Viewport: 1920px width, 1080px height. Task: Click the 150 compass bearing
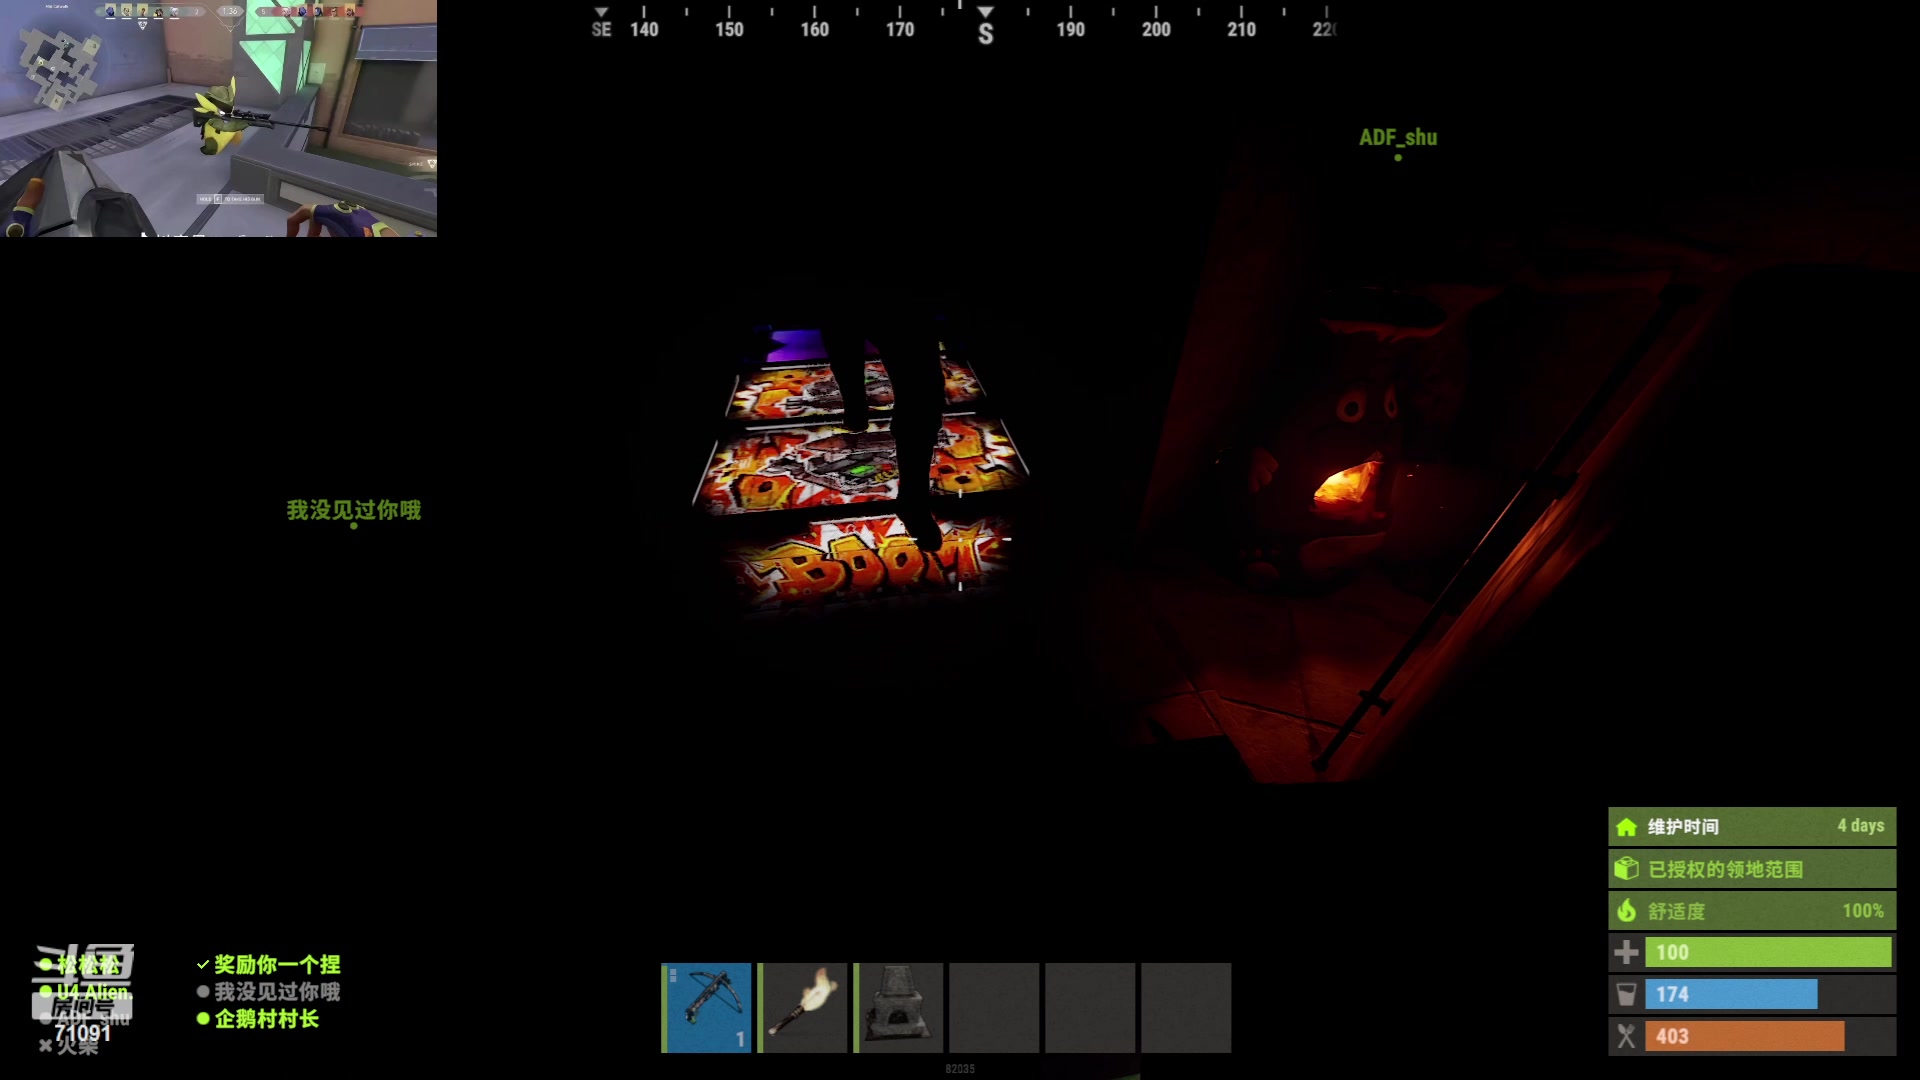tap(729, 30)
